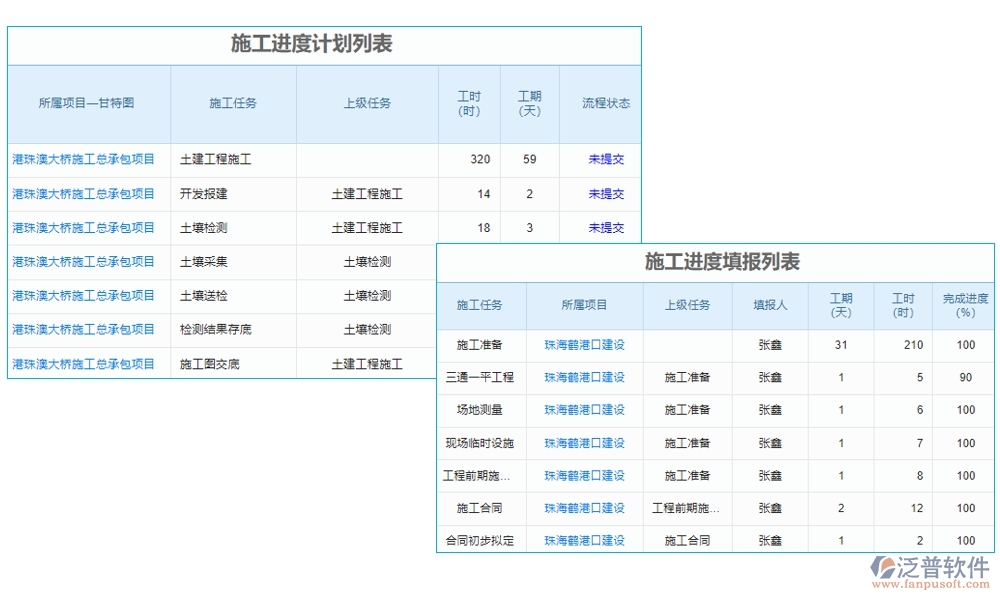Click the 所属项目—甘特图 column header

(88, 103)
